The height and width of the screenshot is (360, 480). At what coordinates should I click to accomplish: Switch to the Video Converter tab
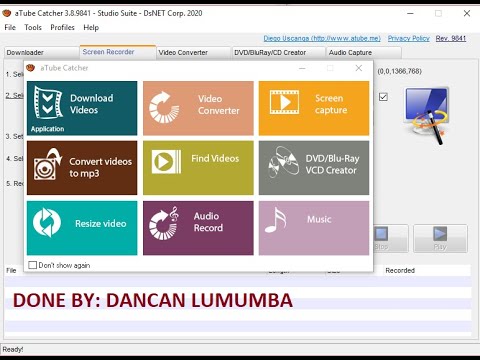pos(193,53)
